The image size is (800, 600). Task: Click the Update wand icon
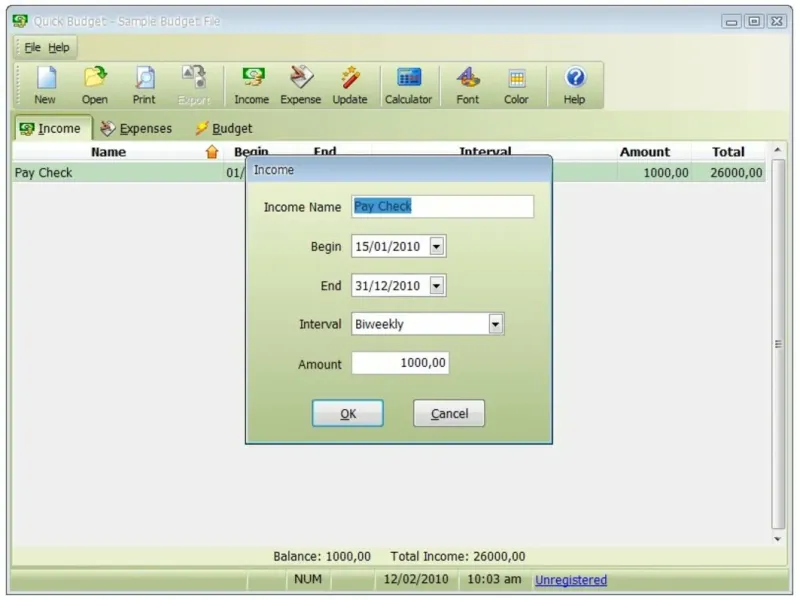[350, 86]
